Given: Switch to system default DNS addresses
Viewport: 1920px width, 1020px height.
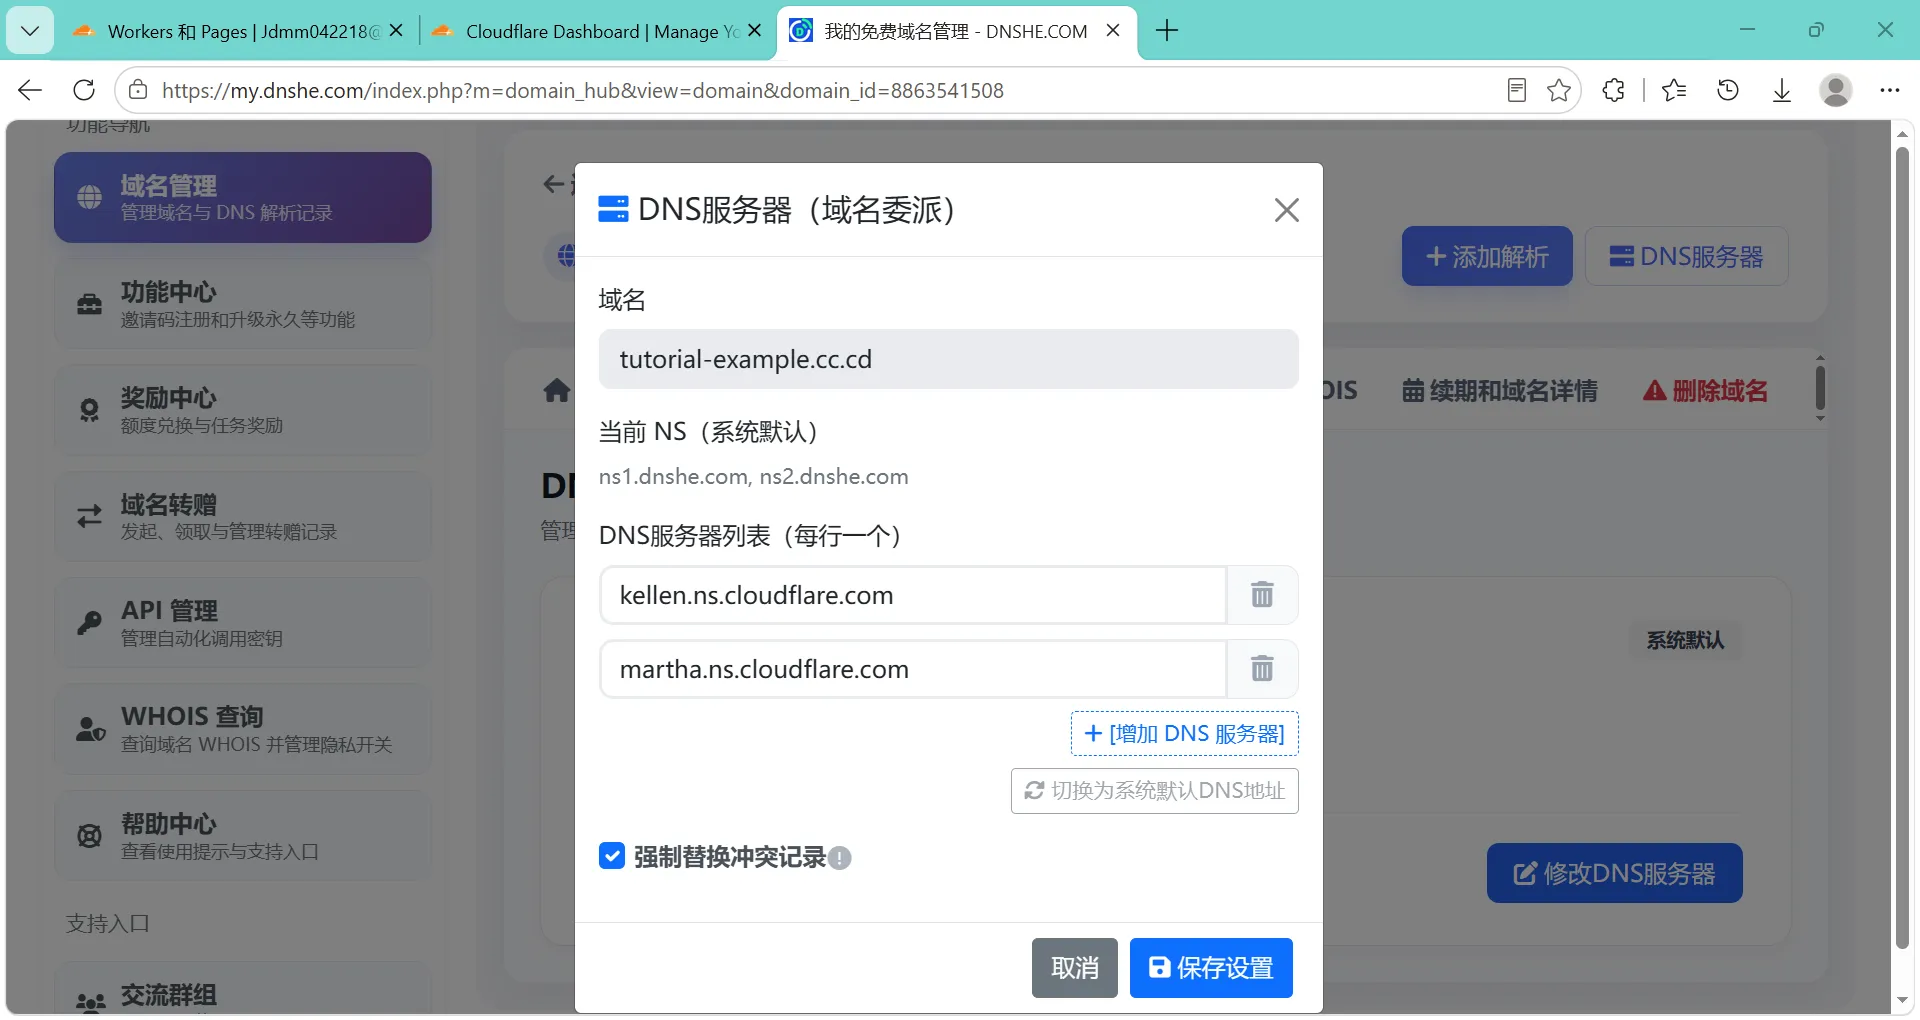Looking at the screenshot, I should point(1154,791).
